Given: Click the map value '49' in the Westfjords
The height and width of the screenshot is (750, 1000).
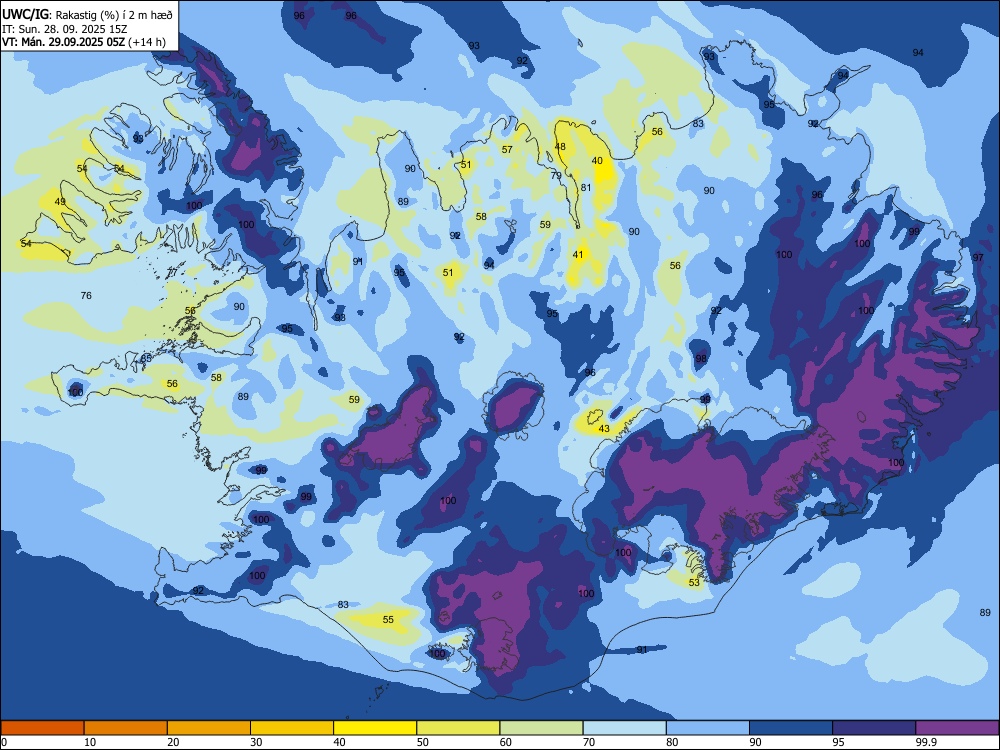Looking at the screenshot, I should click(60, 202).
